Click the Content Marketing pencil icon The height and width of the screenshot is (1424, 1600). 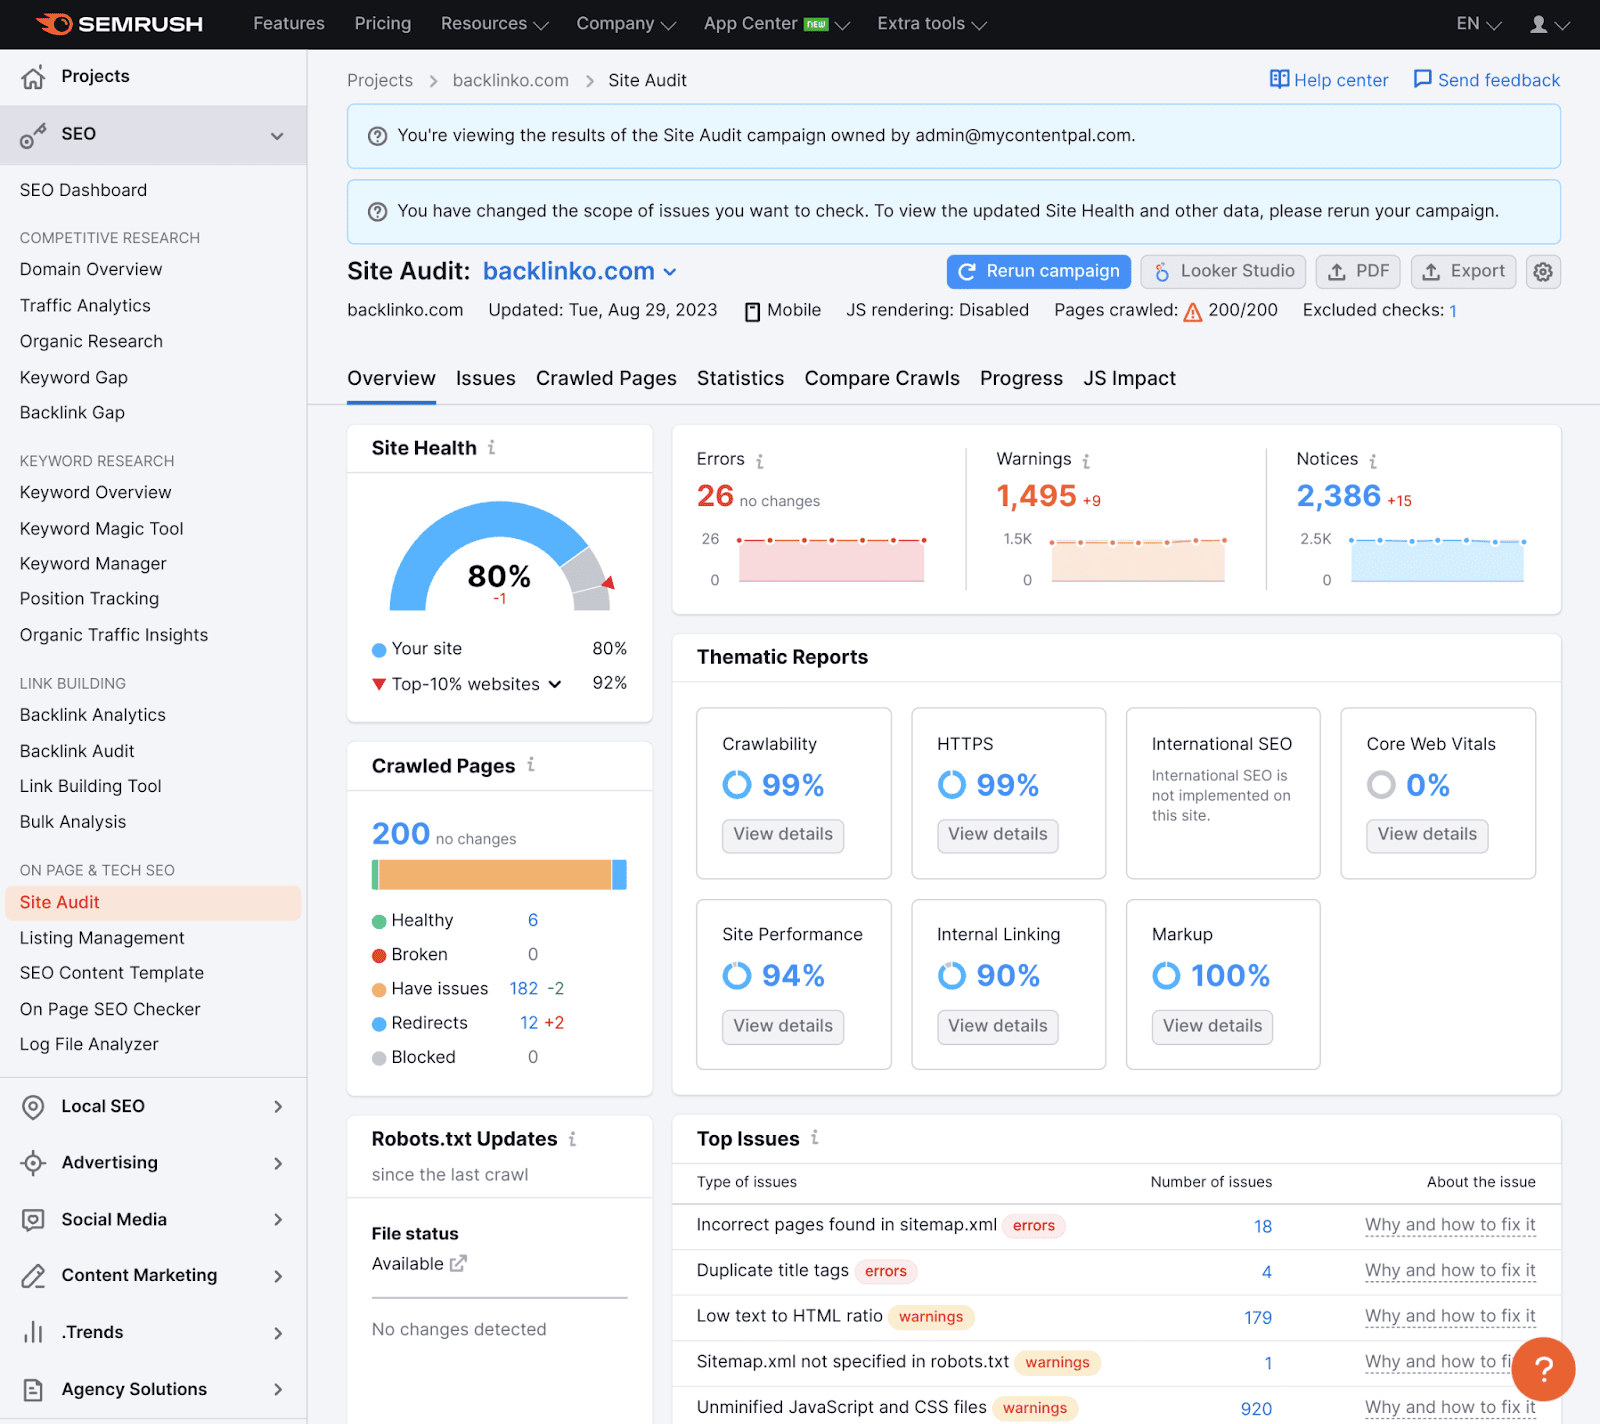[x=33, y=1276]
